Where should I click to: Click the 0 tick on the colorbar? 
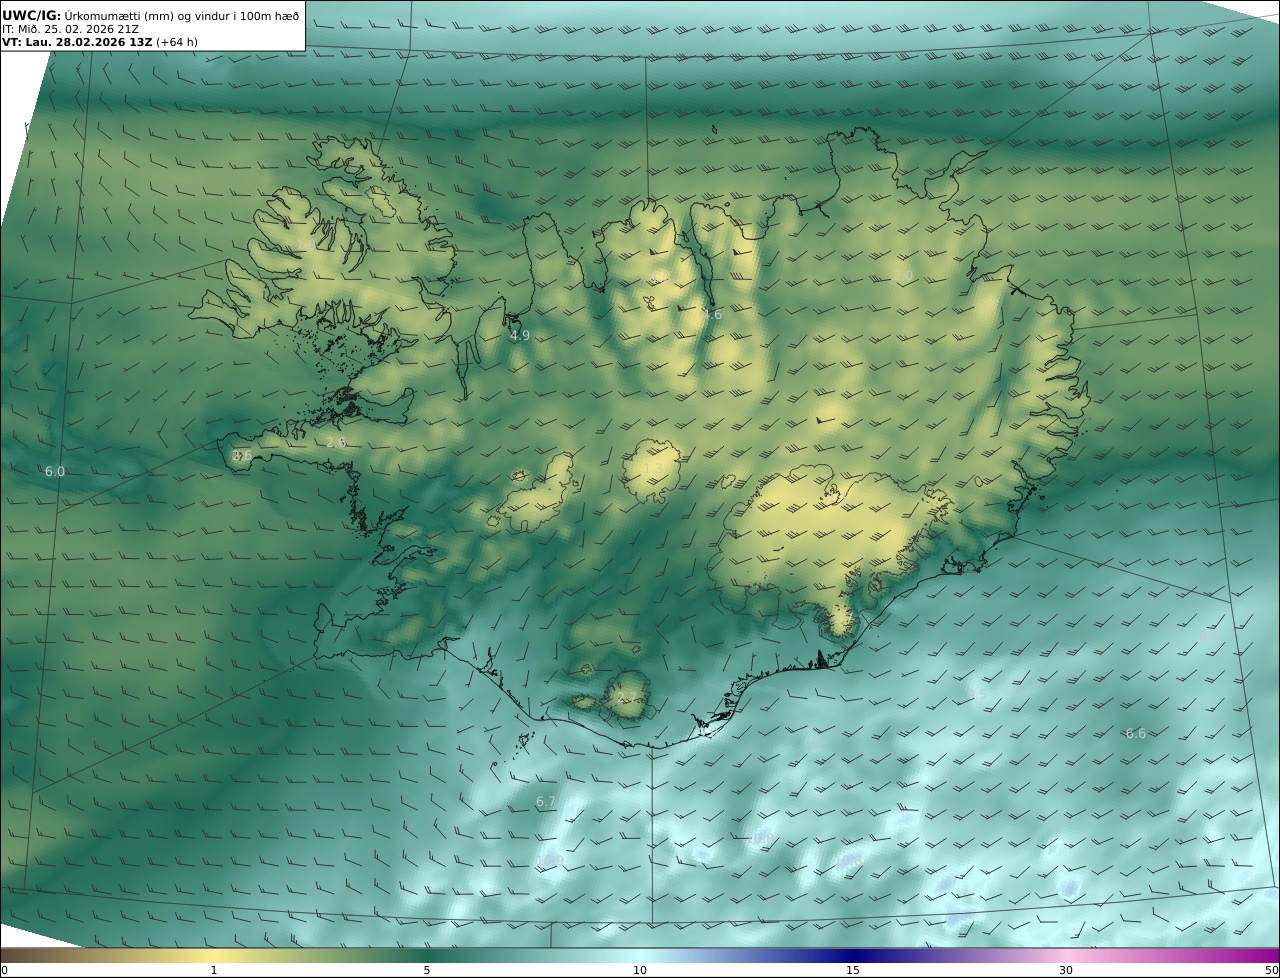(4, 970)
